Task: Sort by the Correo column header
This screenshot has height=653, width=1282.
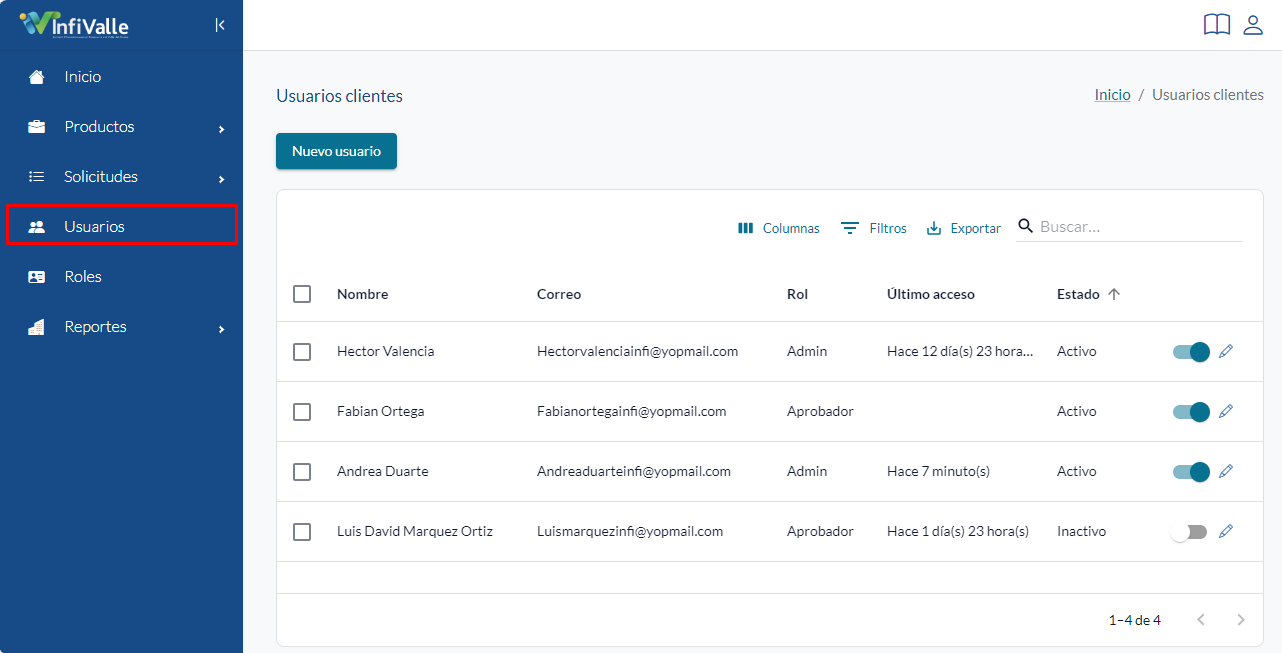Action: 559,294
